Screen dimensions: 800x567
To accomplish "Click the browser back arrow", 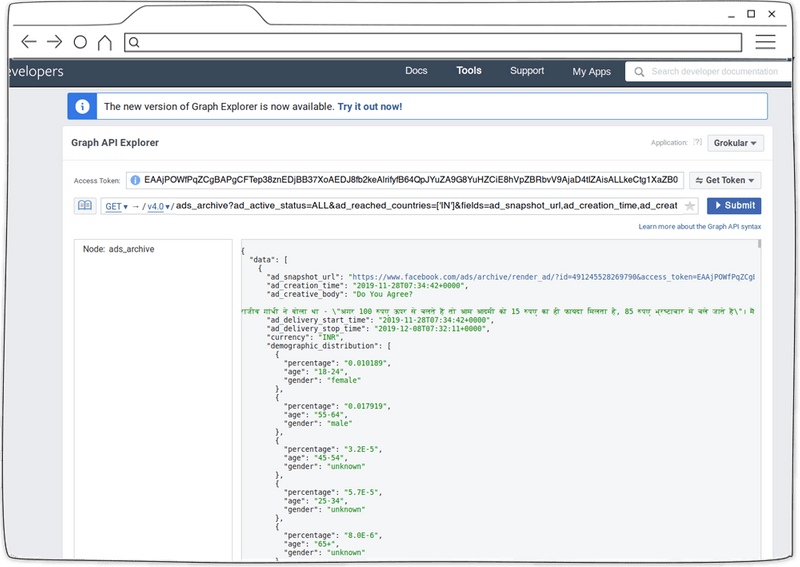I will (x=29, y=42).
